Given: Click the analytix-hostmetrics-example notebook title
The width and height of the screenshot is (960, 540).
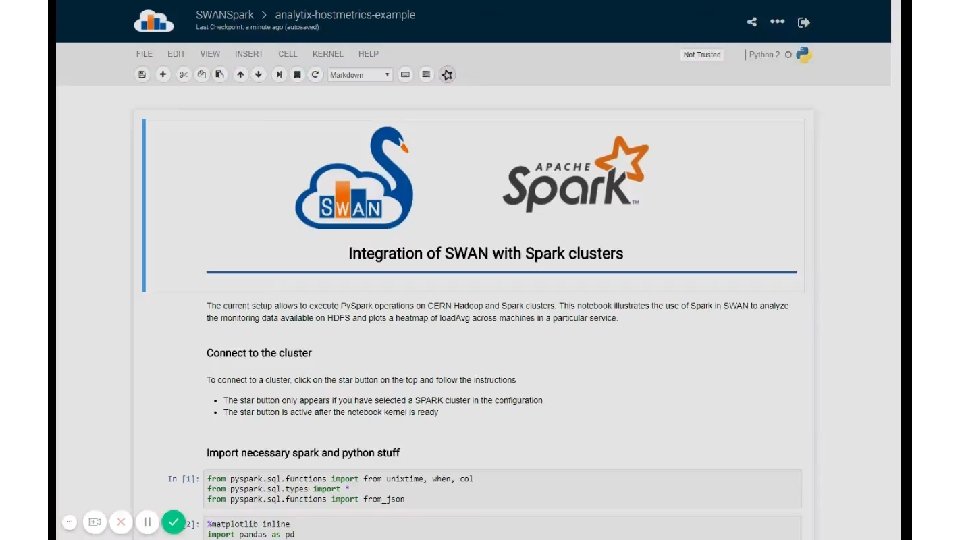Looking at the screenshot, I should point(345,15).
